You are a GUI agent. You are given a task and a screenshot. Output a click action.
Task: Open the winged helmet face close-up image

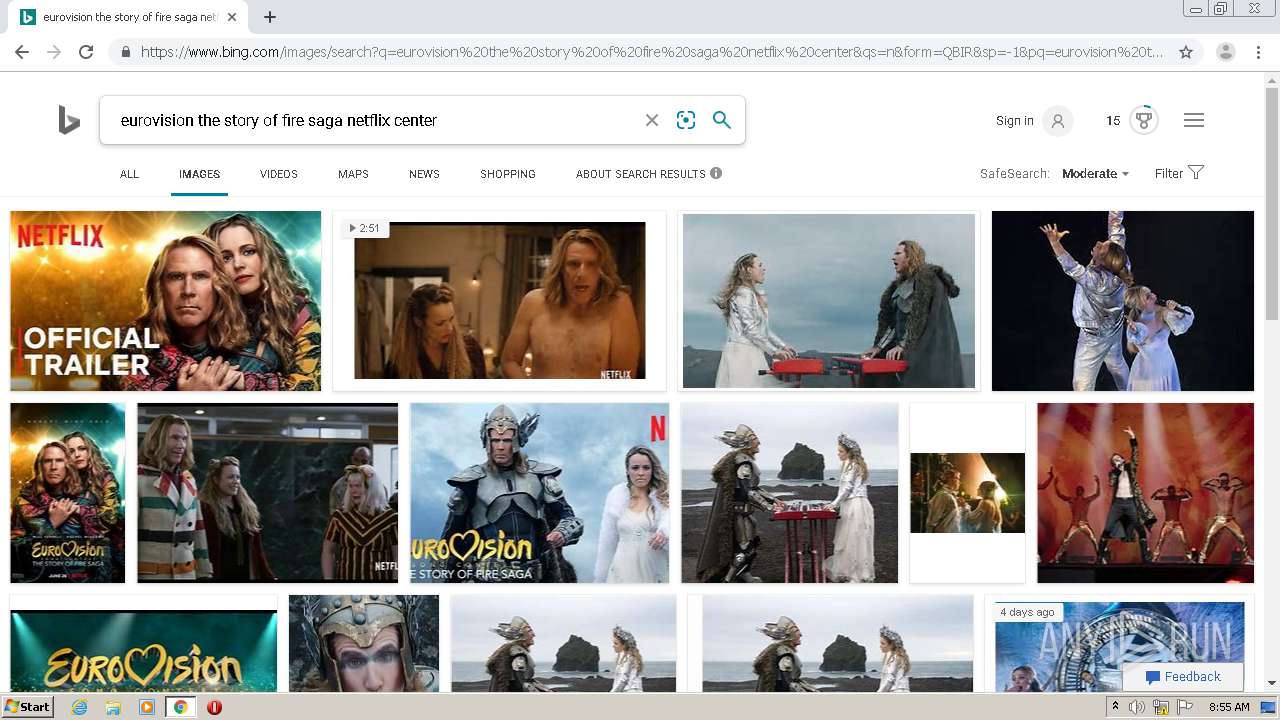(363, 645)
